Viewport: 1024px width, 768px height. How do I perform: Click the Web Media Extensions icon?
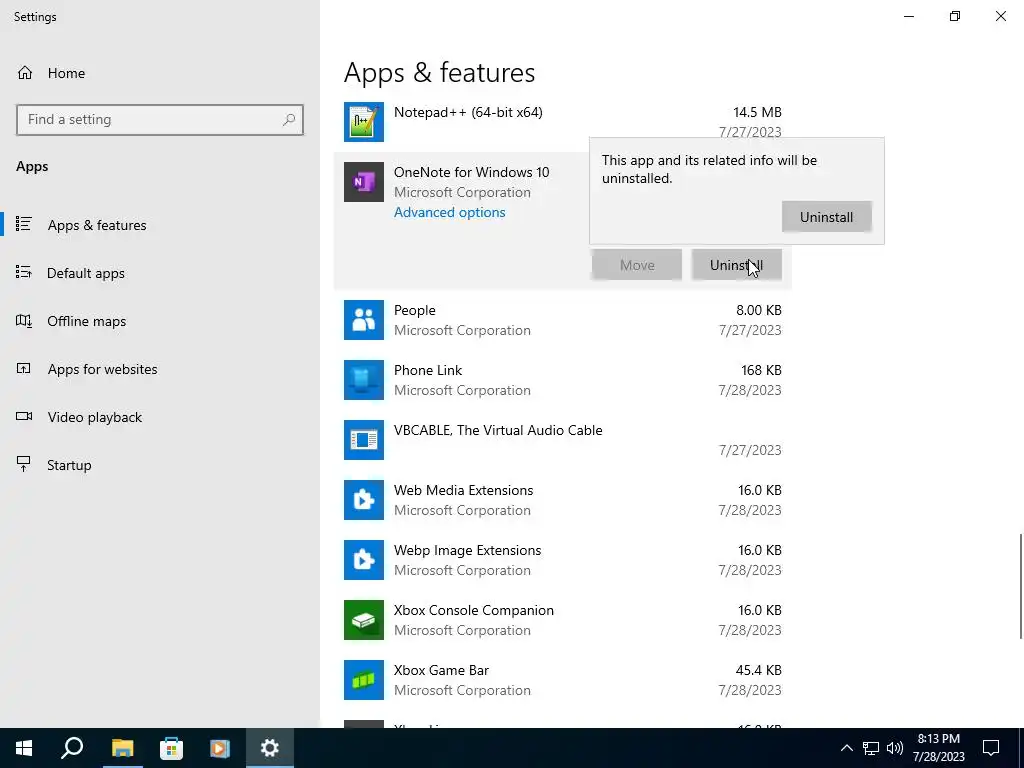(364, 500)
